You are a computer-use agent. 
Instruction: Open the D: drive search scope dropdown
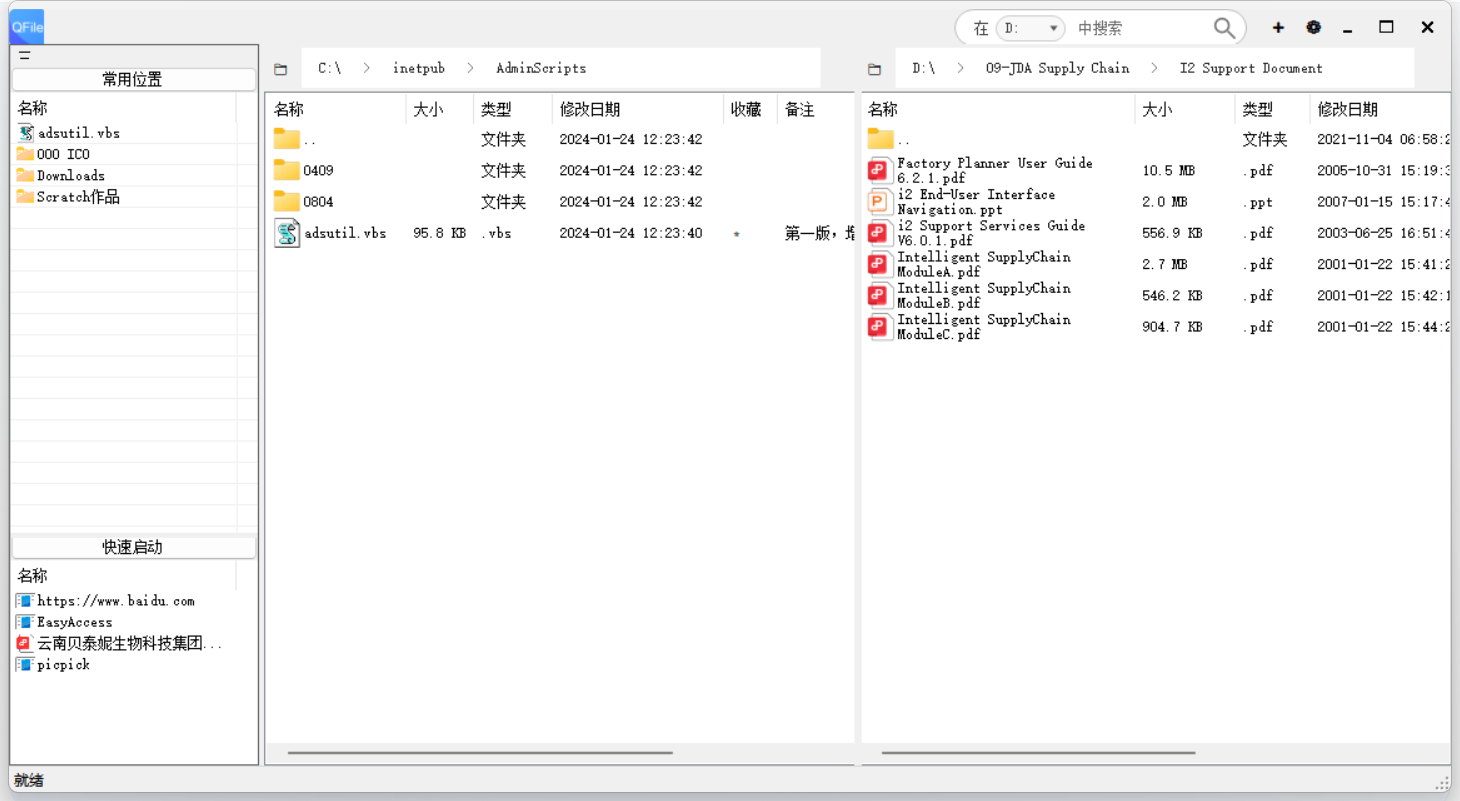click(x=1030, y=28)
